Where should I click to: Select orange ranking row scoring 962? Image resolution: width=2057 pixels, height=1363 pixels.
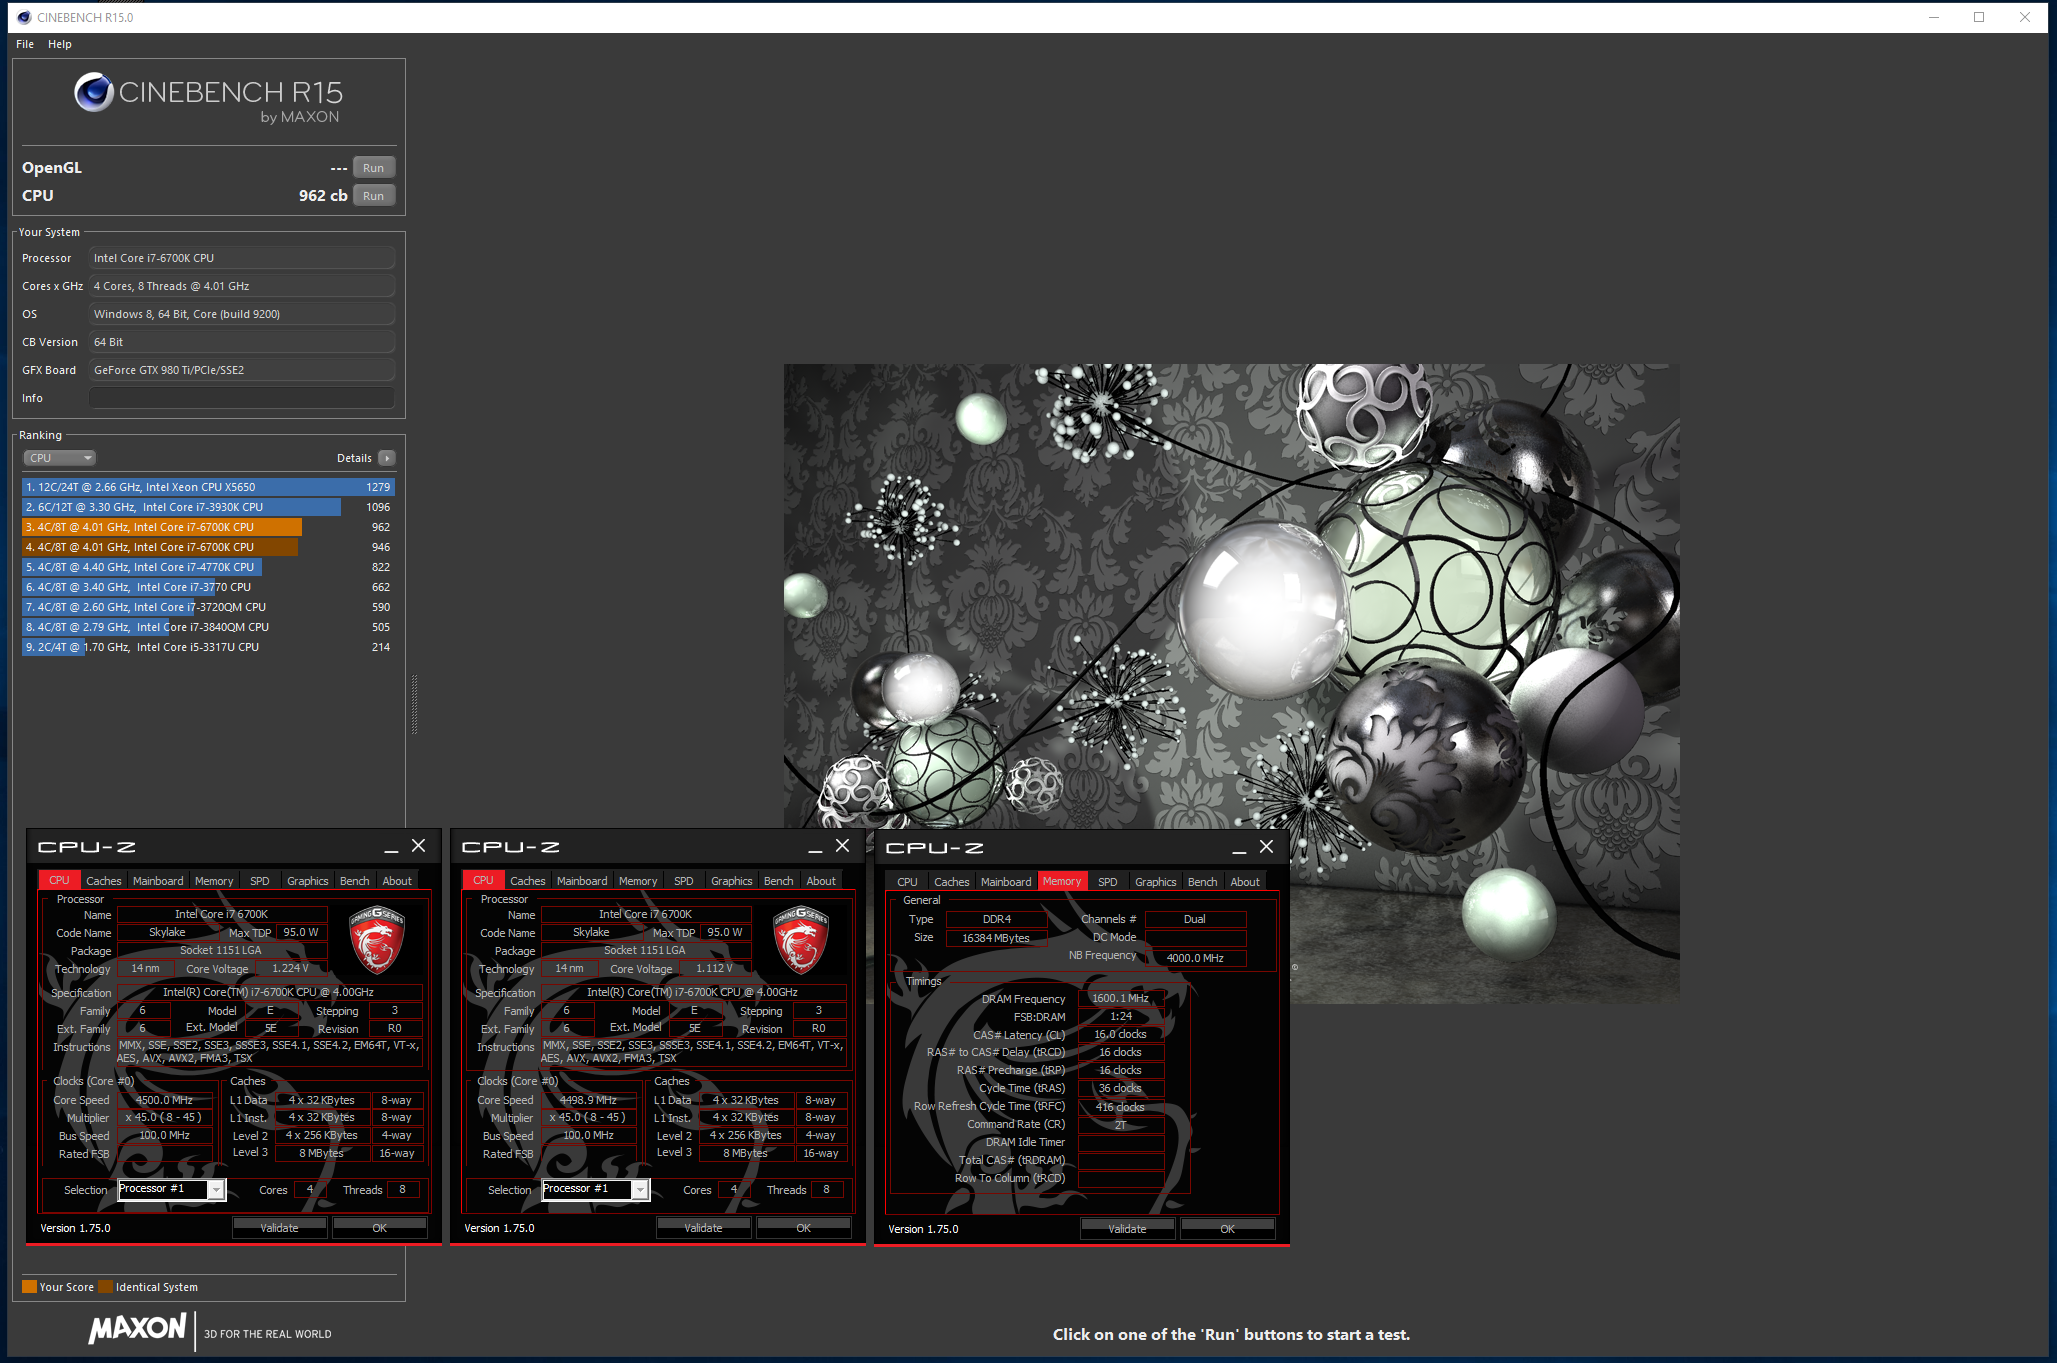pyautogui.click(x=208, y=527)
